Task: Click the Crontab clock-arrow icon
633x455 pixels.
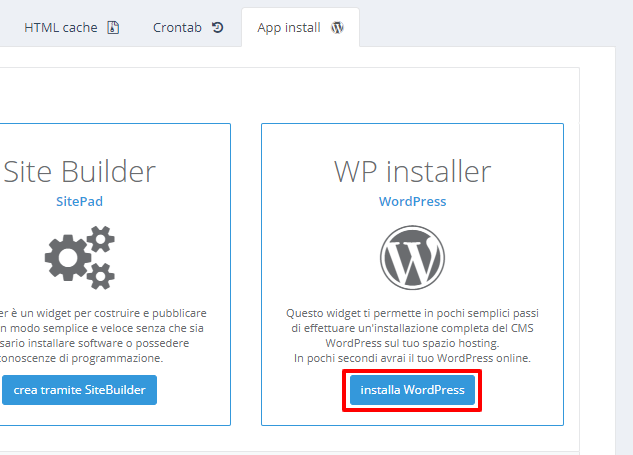Action: click(218, 27)
